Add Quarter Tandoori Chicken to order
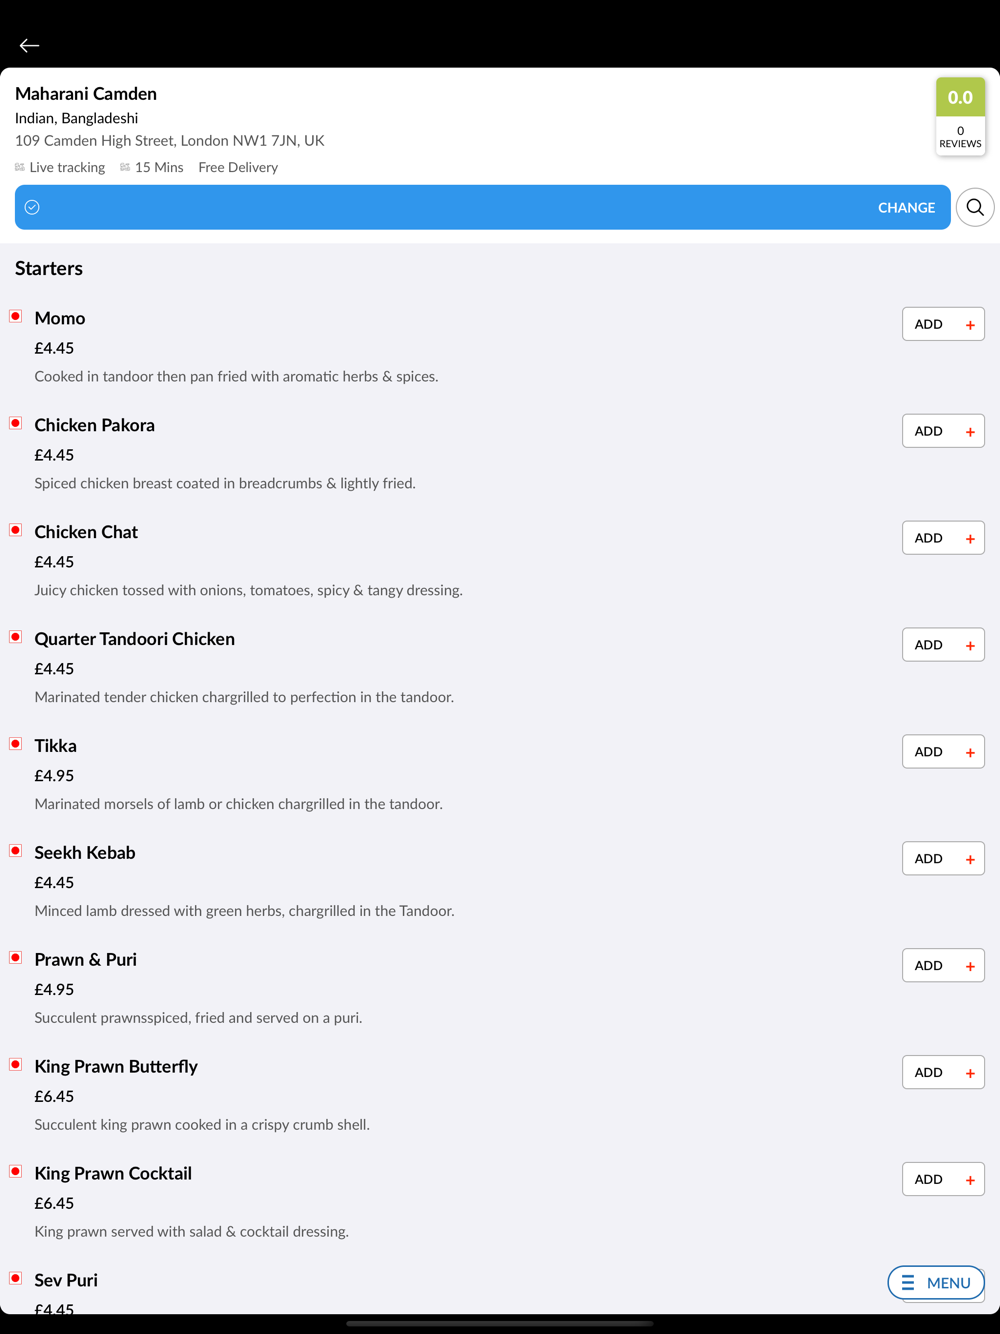The image size is (1000, 1334). click(x=943, y=645)
